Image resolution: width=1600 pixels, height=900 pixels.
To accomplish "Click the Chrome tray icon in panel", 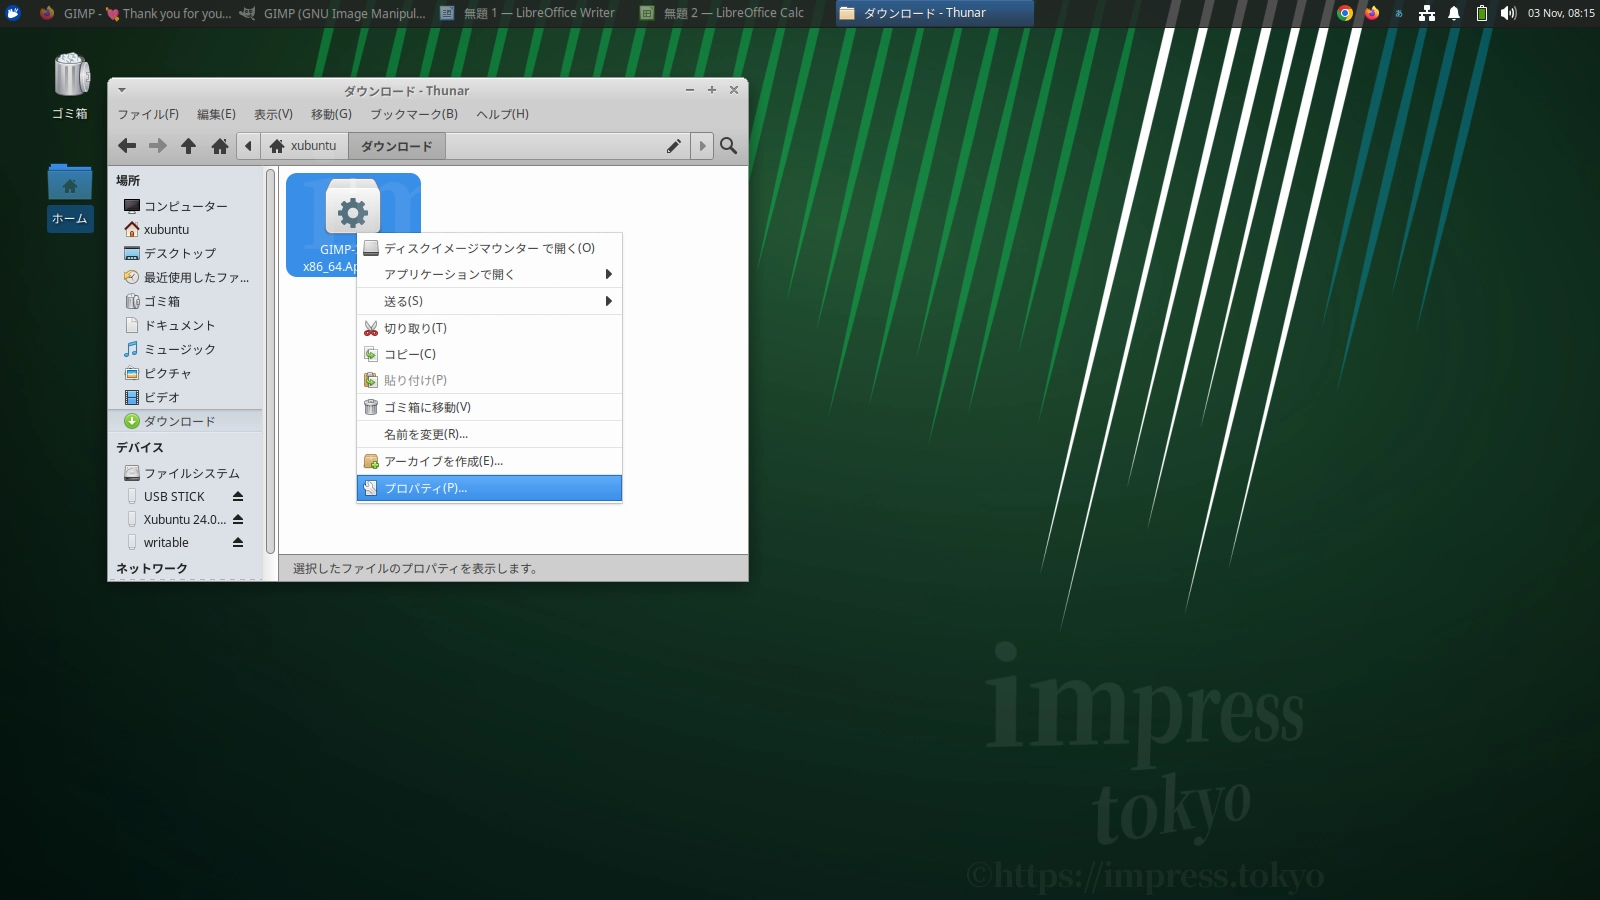I will pos(1345,13).
